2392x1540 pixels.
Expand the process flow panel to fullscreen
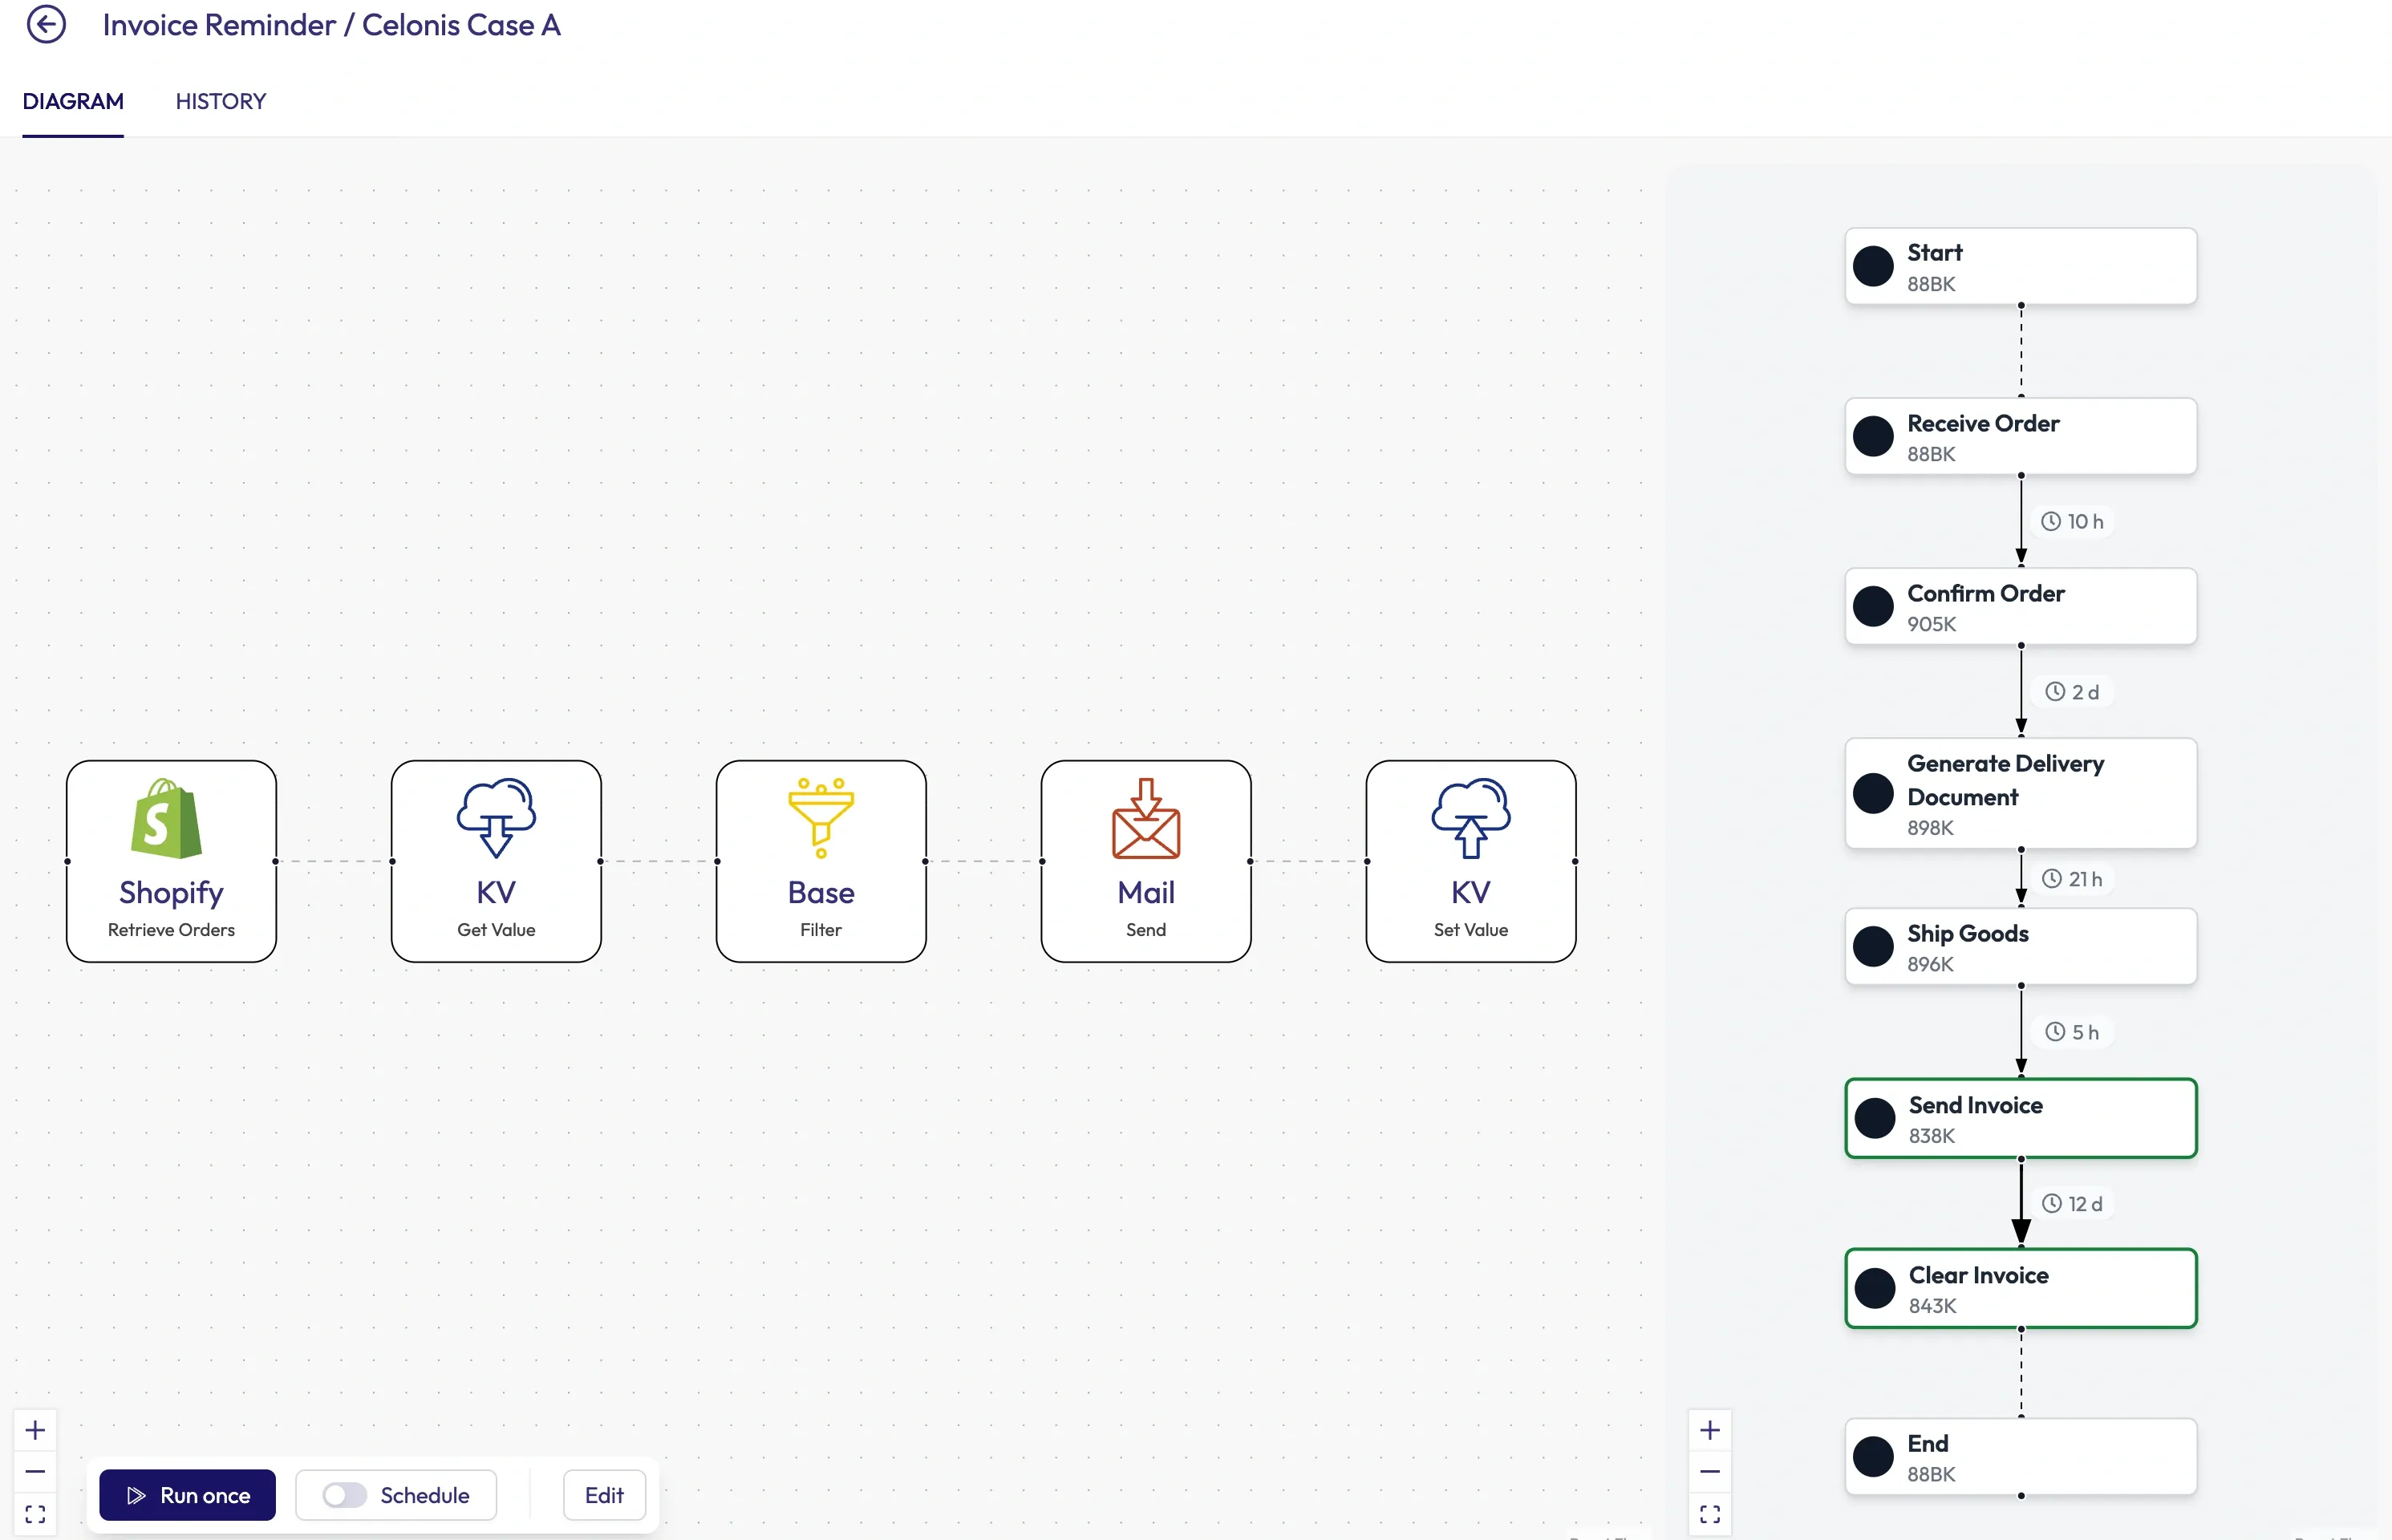click(x=1710, y=1513)
